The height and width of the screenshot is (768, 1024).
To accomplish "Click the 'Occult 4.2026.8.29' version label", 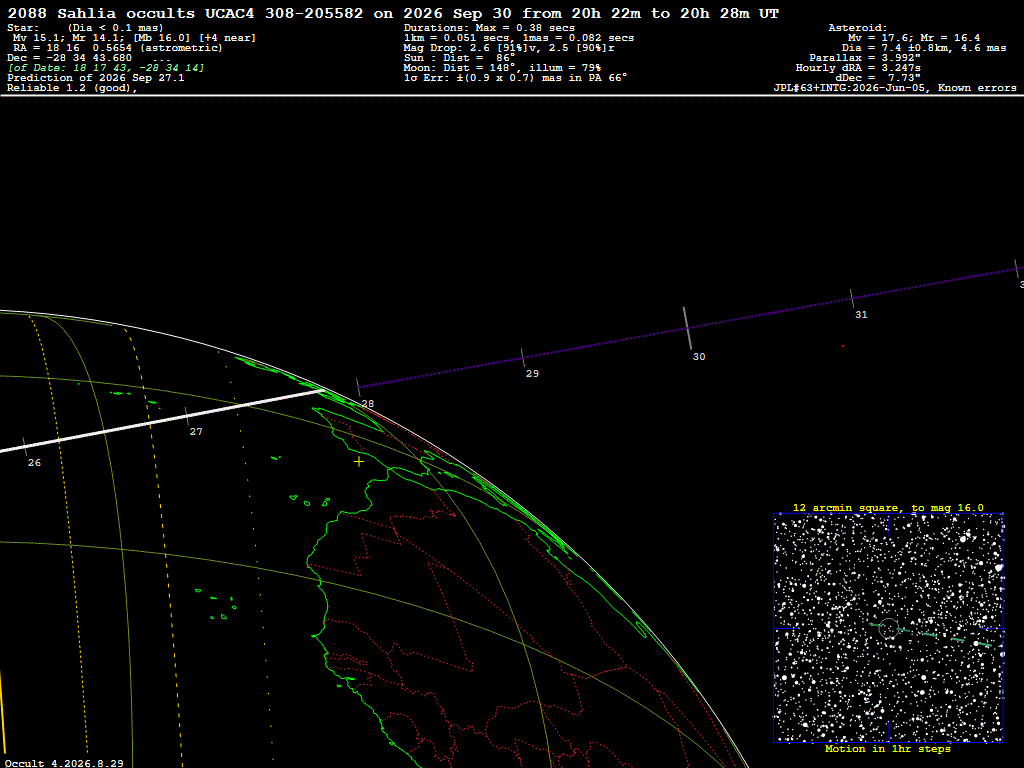I will [64, 763].
